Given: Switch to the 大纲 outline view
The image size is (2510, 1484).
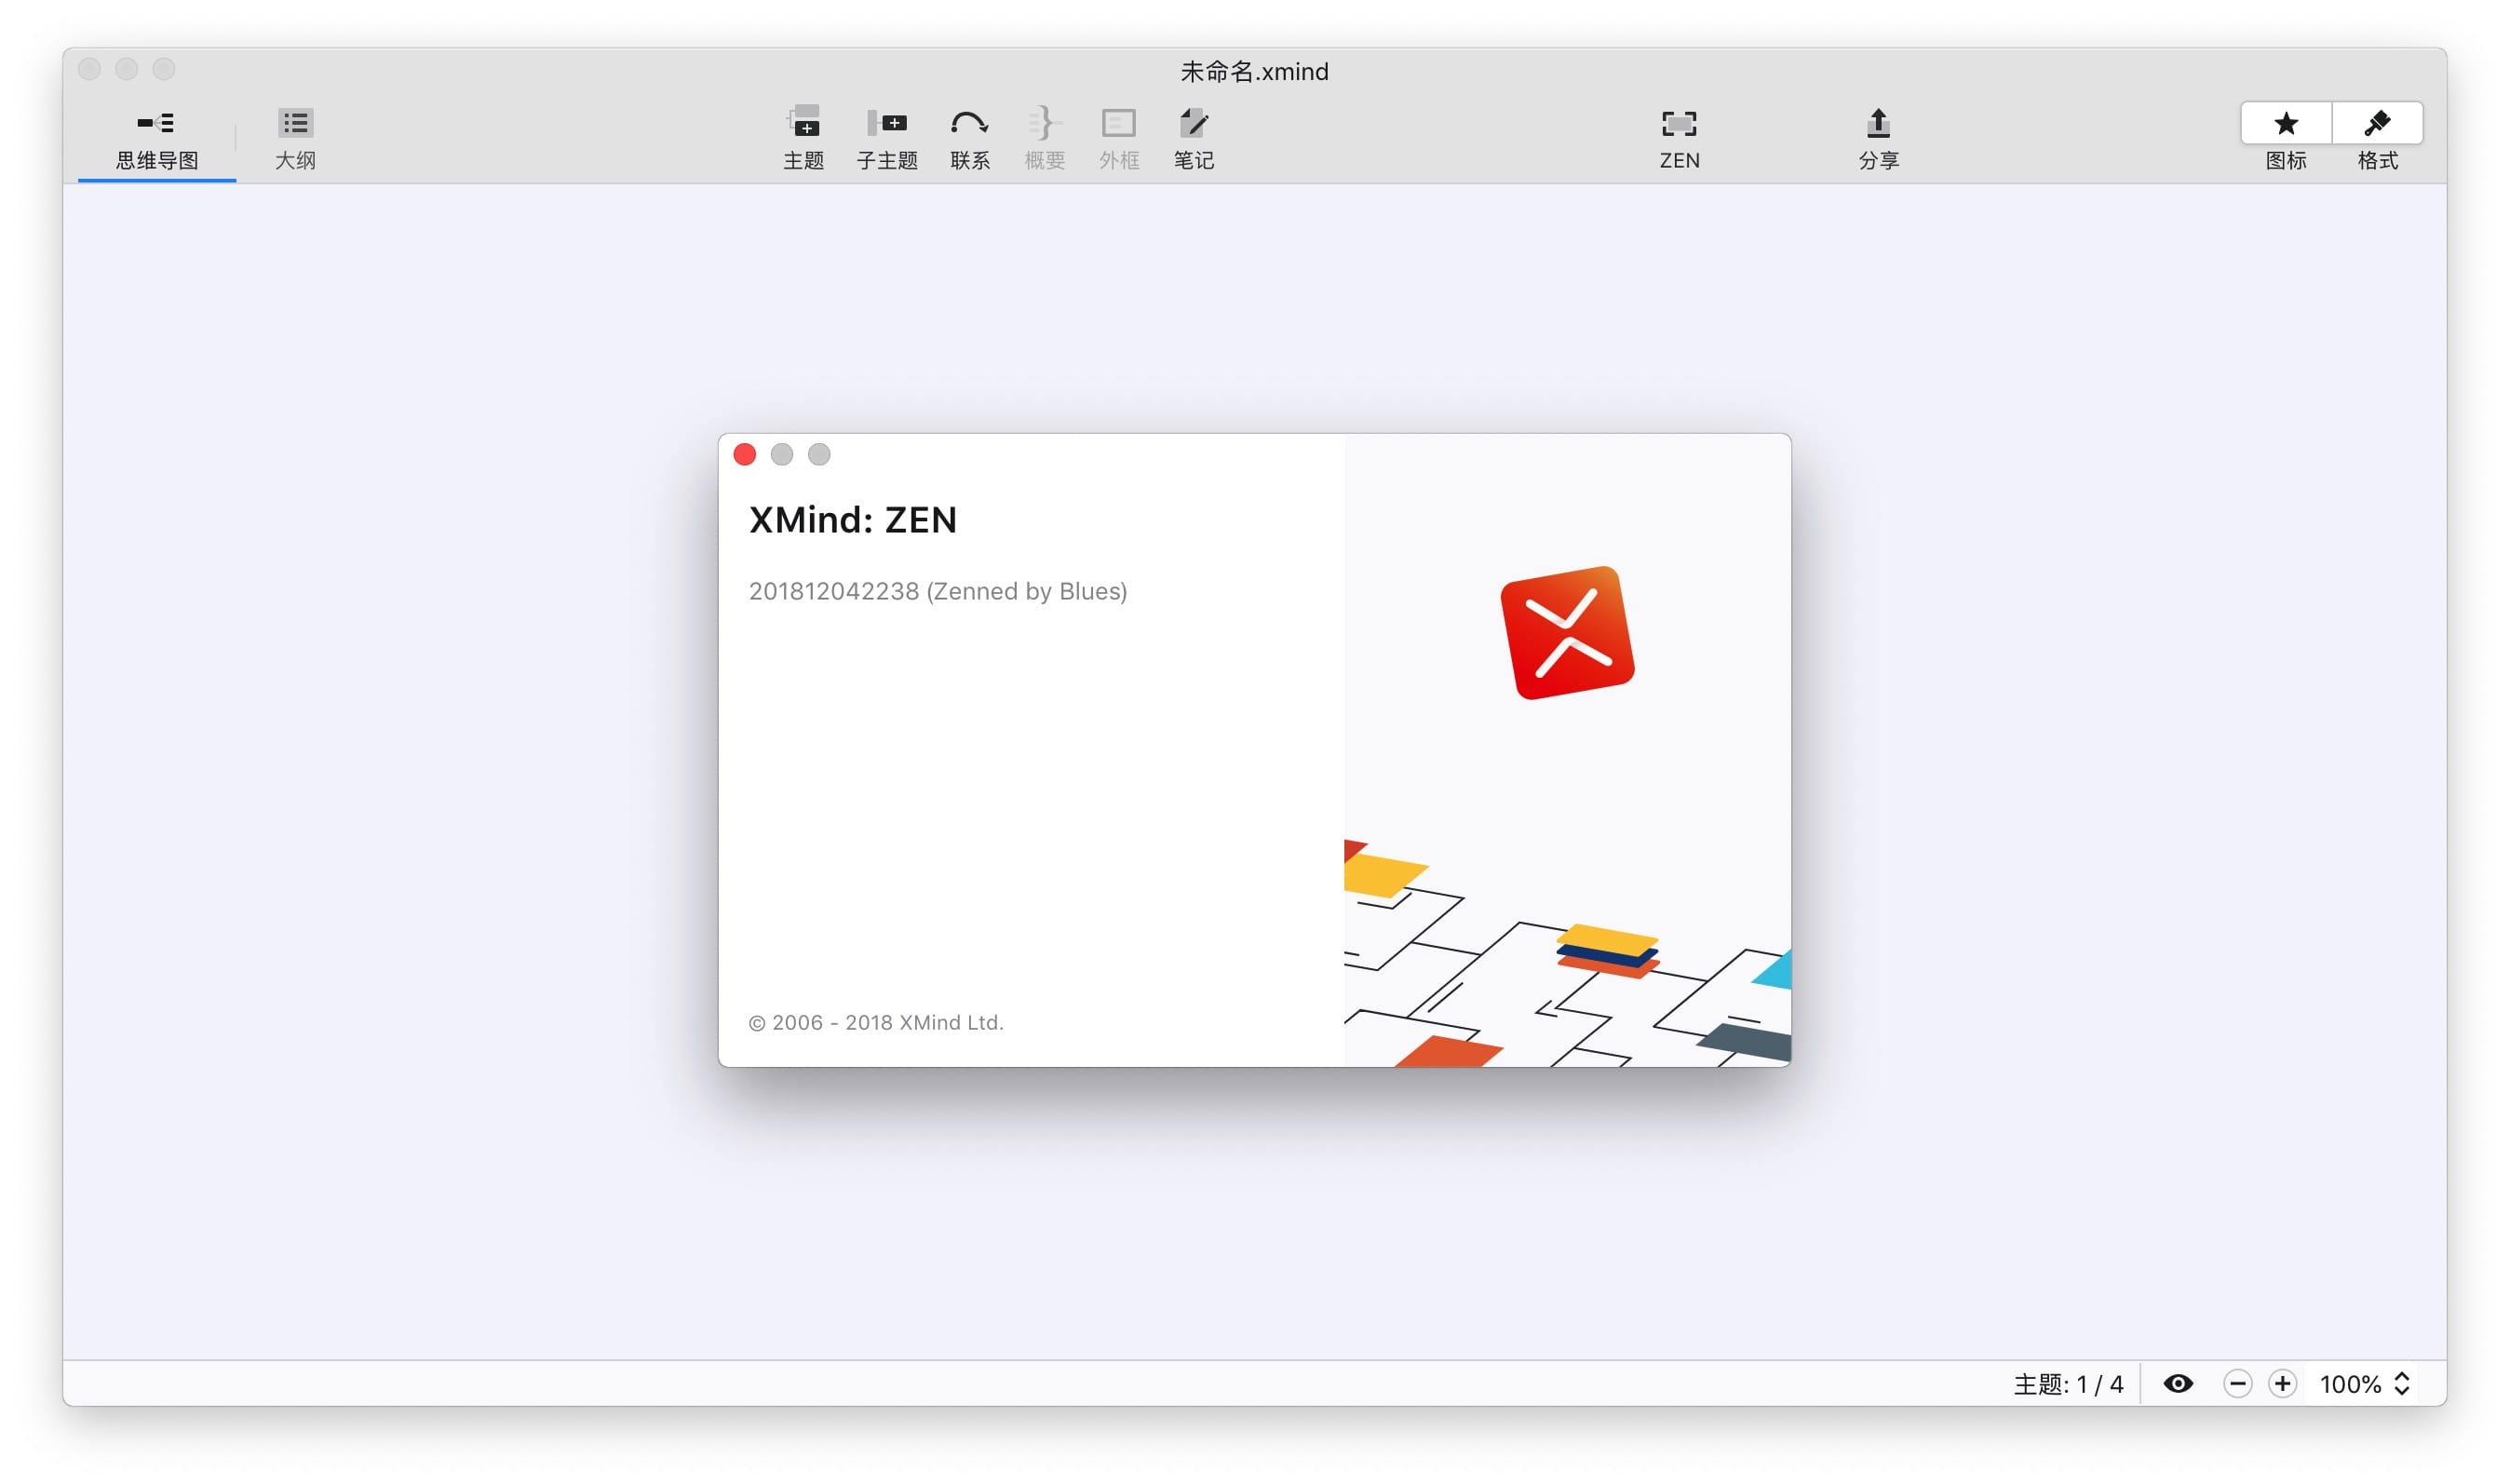Looking at the screenshot, I should pyautogui.click(x=295, y=139).
